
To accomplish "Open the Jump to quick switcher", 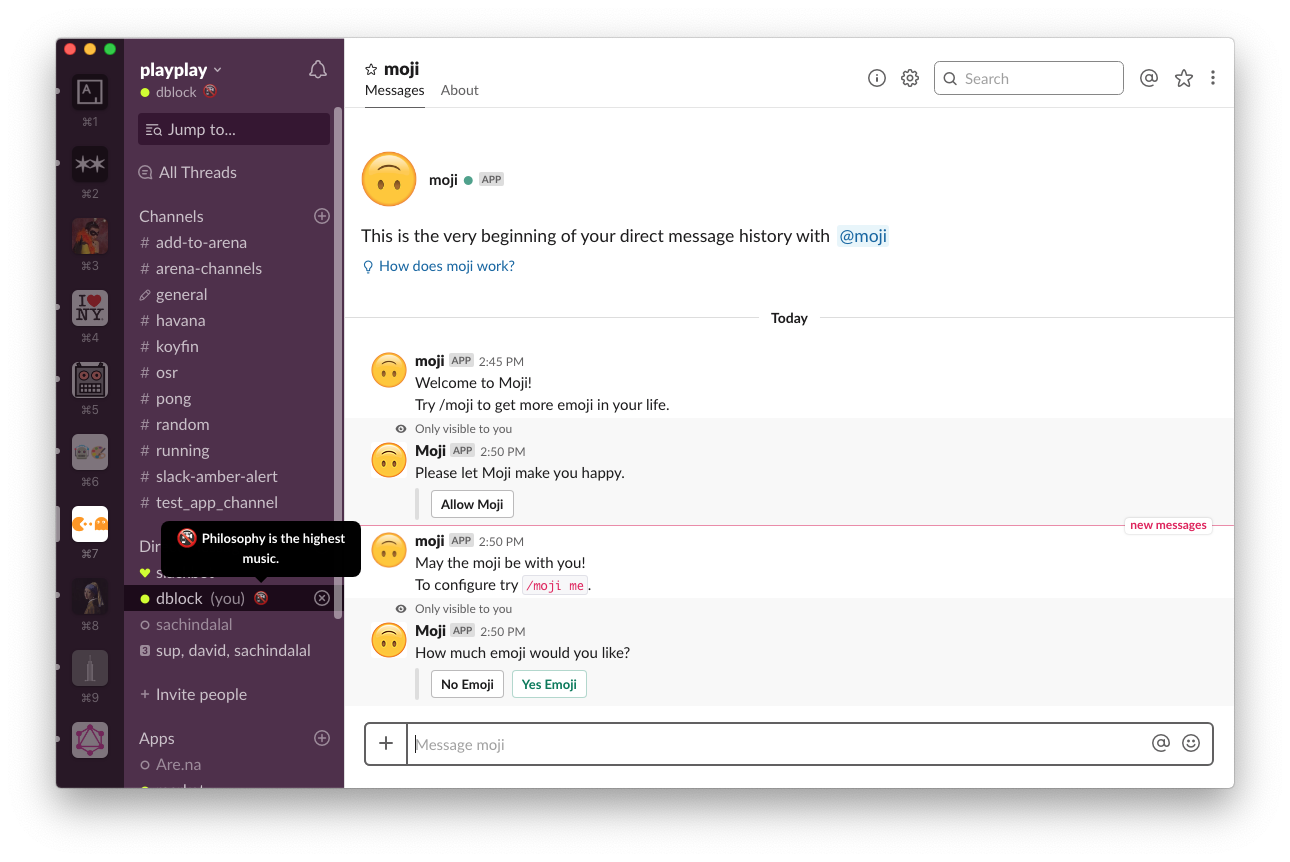I will coord(234,129).
